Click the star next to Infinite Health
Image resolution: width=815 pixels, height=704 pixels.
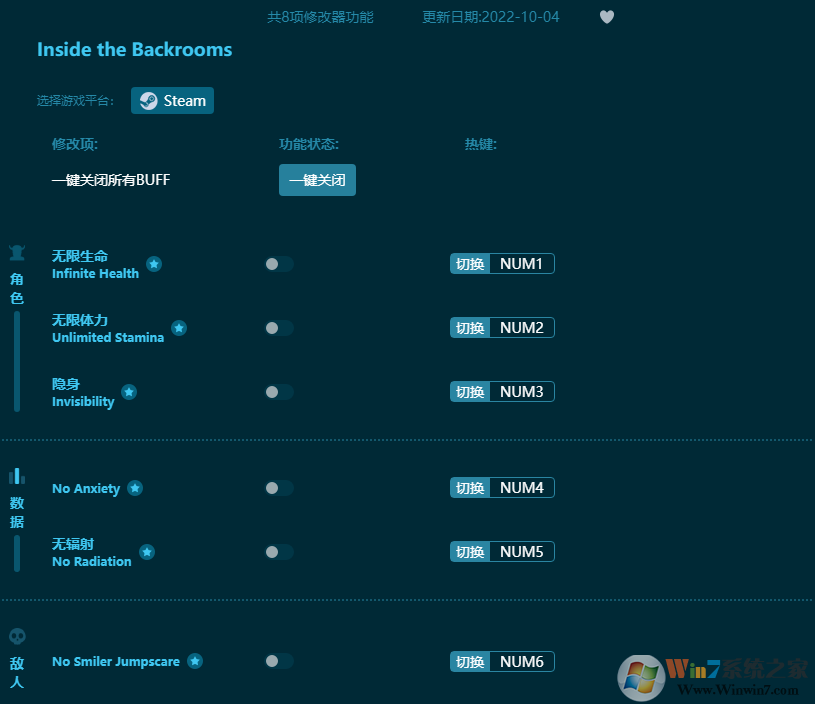tap(154, 264)
